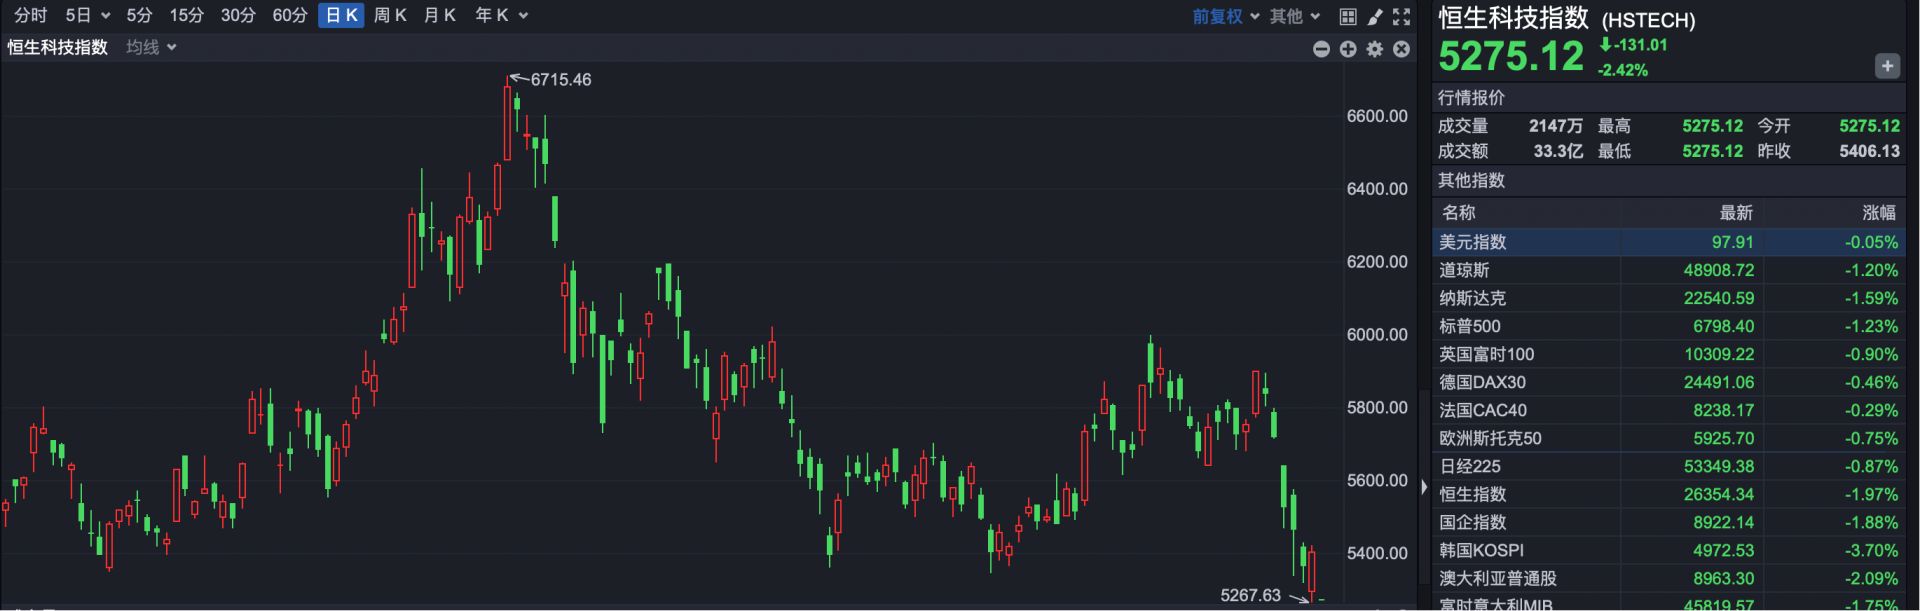Open the 其他 dropdown menu
Screen dimensions: 1920x611
(1295, 16)
